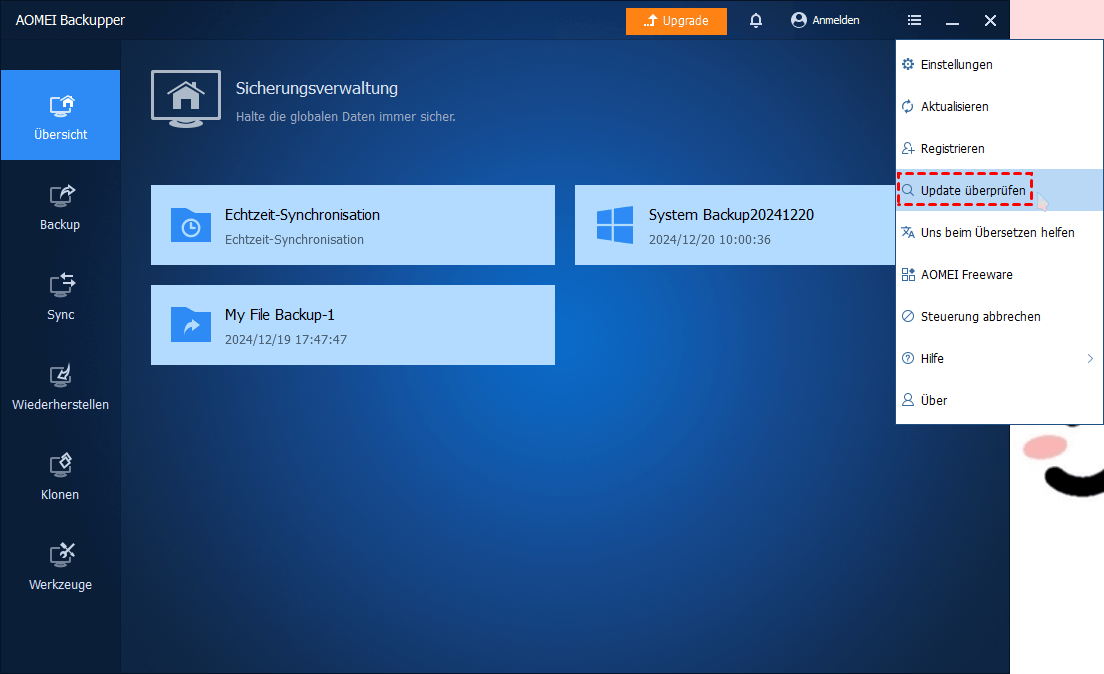Screen dimensions: 1104x674
Task: Select the My File Backup-1 task title
Action: (280, 315)
